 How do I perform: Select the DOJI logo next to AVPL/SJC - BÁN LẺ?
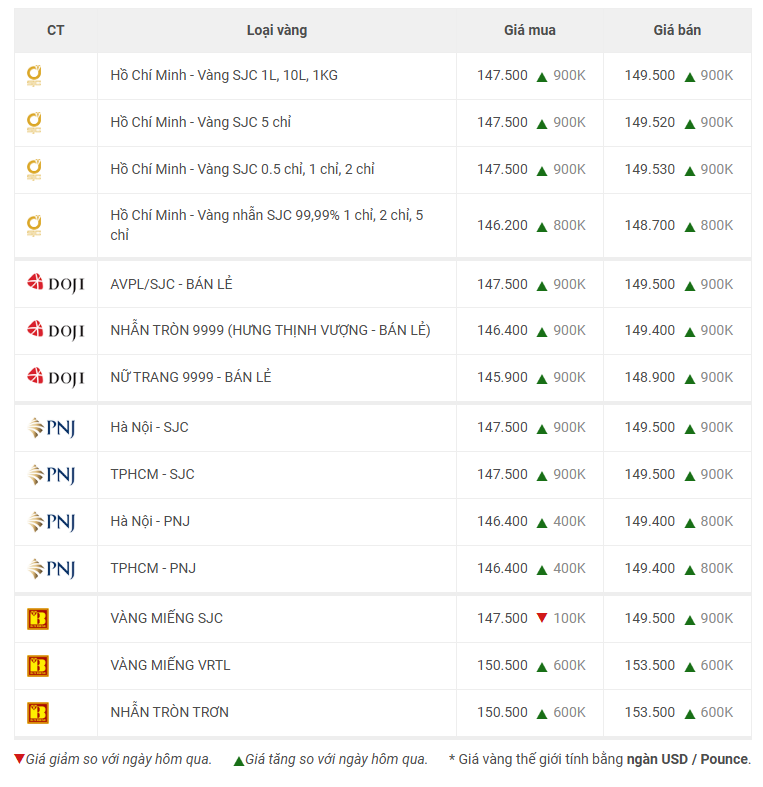(x=55, y=284)
